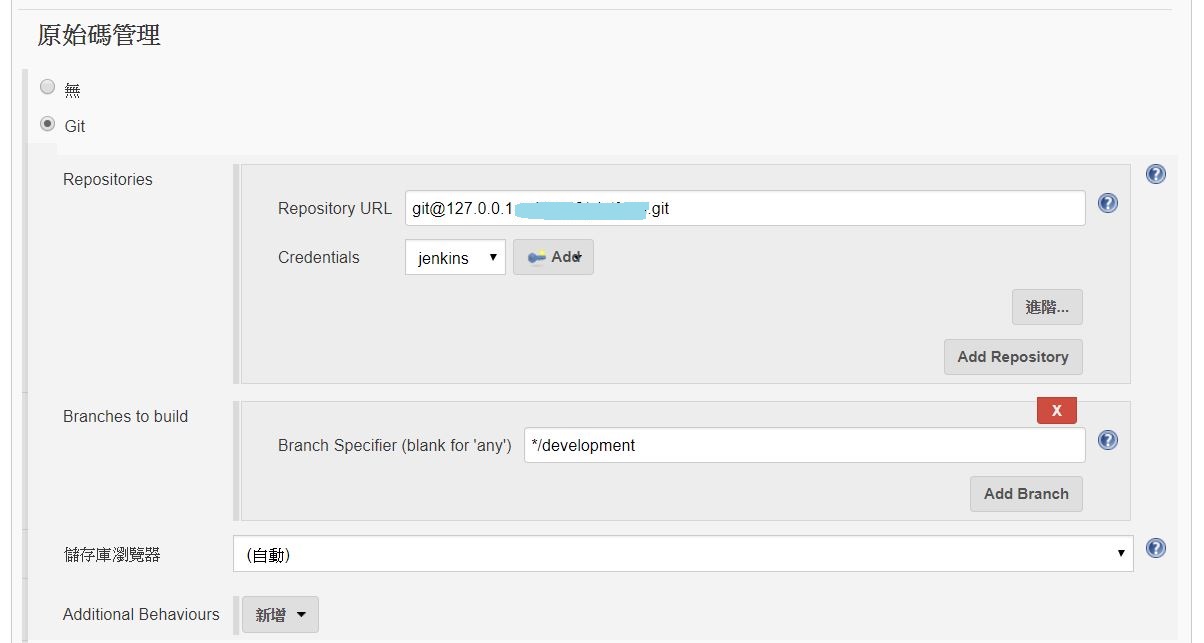Image resolution: width=1204 pixels, height=643 pixels.
Task: Click the 原始碼管理 section heading
Action: [x=99, y=36]
